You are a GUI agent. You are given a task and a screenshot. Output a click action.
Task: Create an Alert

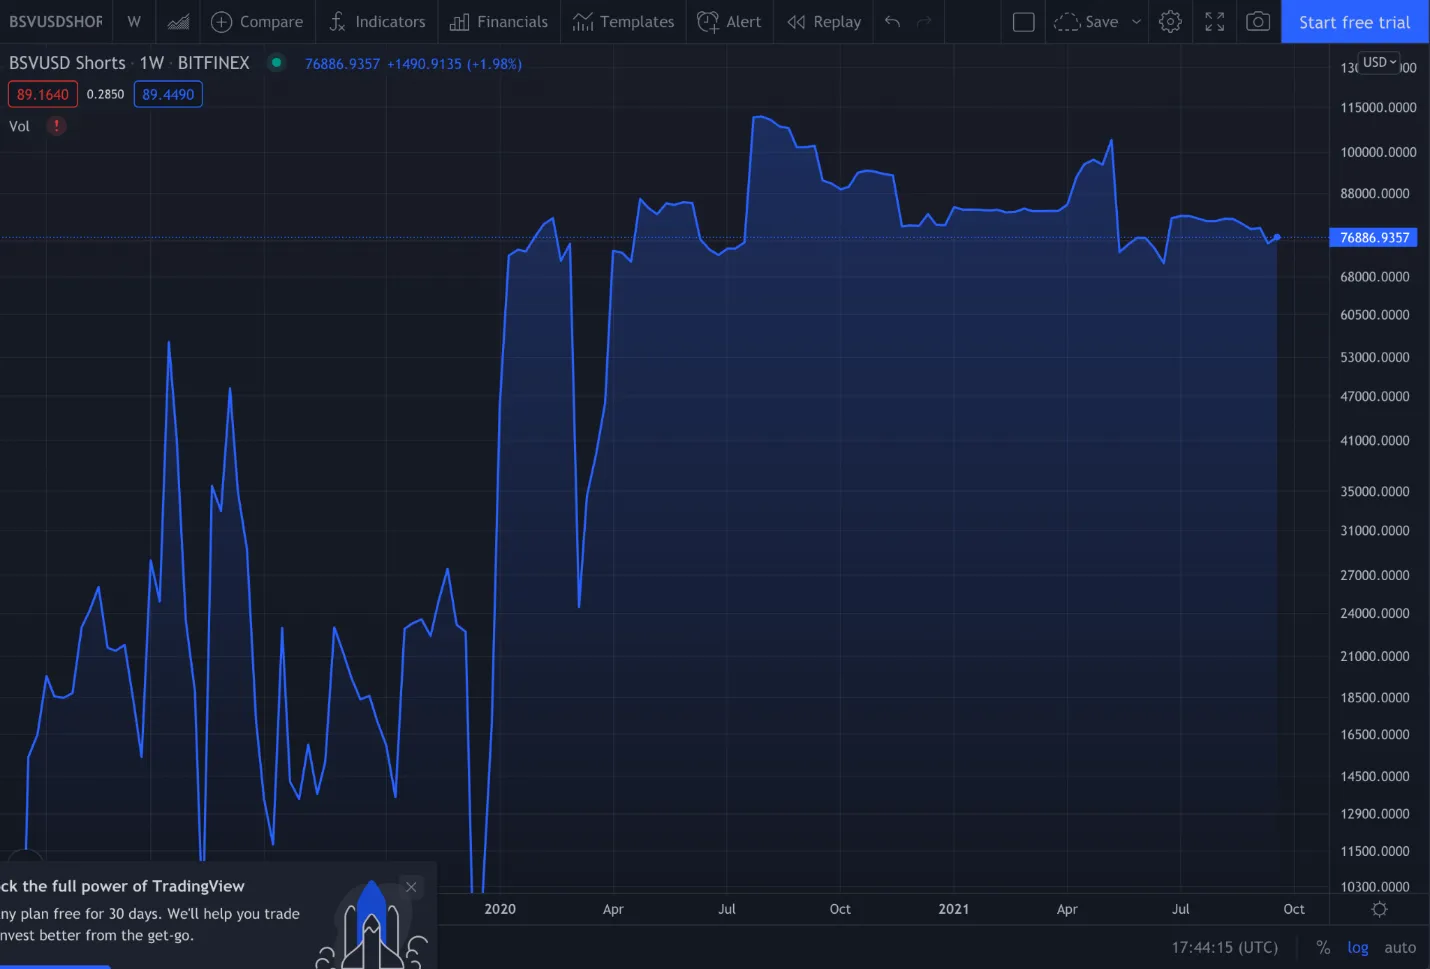coord(729,21)
